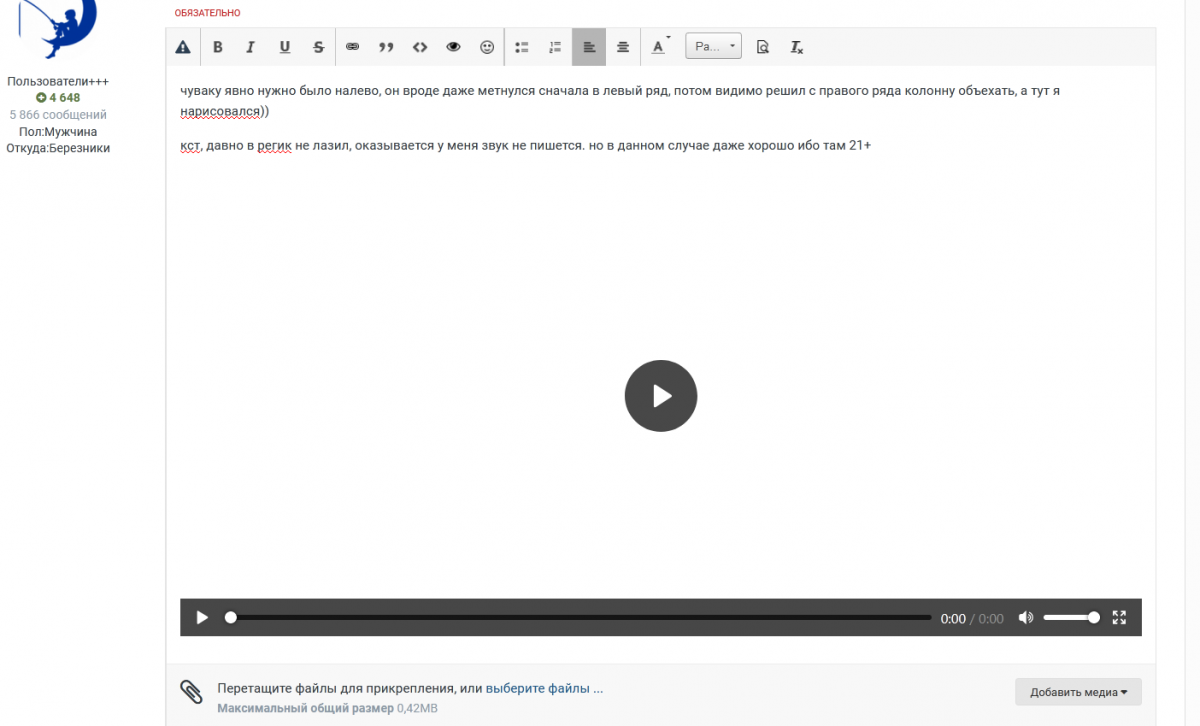The height and width of the screenshot is (726, 1200).
Task: Insert a numbered list
Action: click(555, 47)
